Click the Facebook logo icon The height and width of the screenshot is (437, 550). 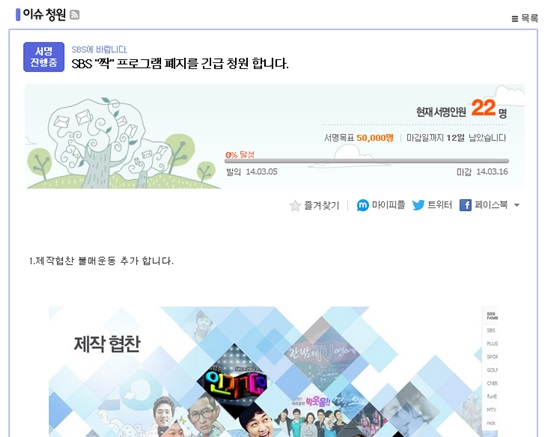point(465,205)
